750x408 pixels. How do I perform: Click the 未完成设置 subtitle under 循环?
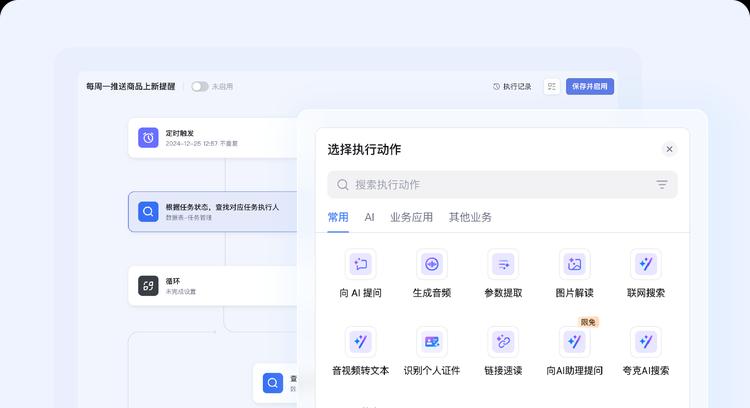tap(180, 292)
